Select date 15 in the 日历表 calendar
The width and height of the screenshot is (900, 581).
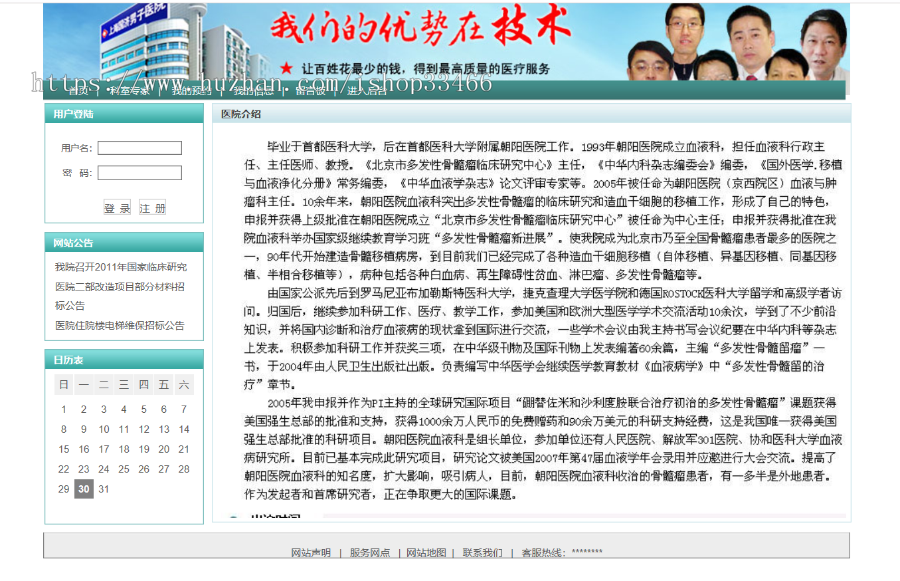63,448
